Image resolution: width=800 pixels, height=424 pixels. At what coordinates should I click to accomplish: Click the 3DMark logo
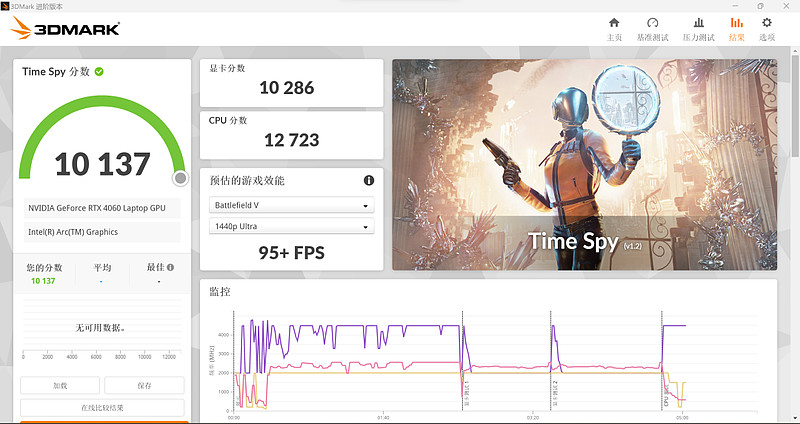click(x=65, y=28)
